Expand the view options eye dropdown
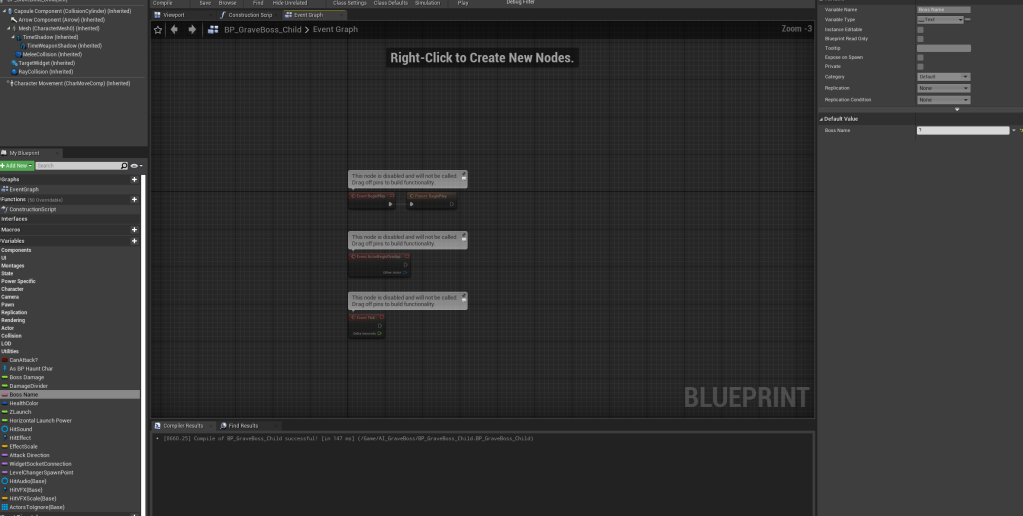 click(136, 165)
